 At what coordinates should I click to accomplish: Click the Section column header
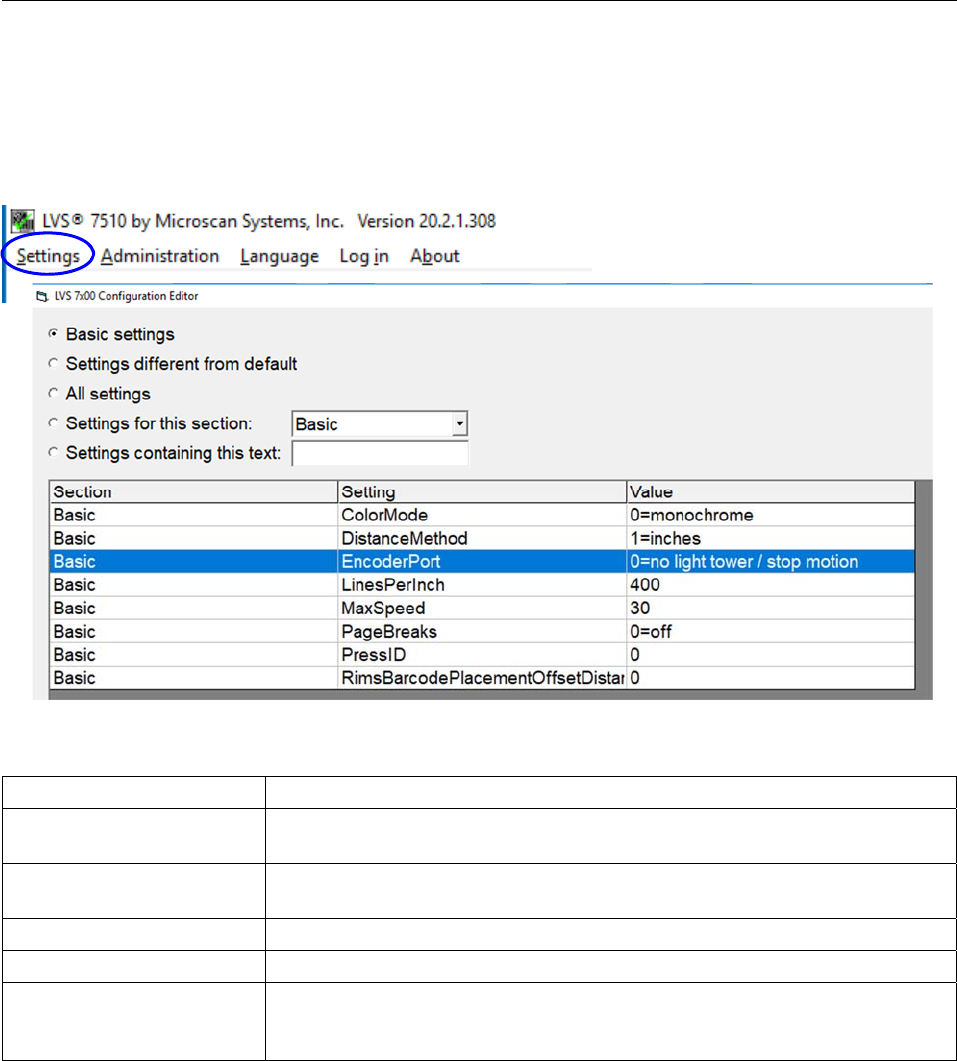[x=194, y=492]
